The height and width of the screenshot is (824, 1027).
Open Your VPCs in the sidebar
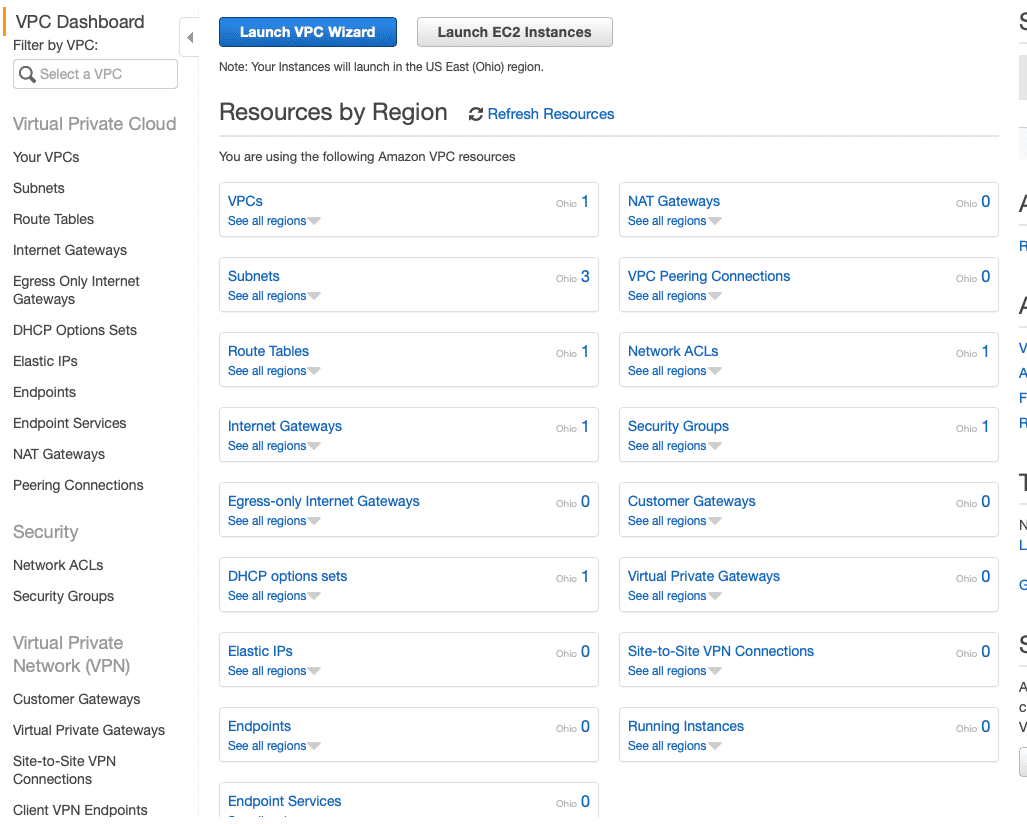tap(46, 157)
